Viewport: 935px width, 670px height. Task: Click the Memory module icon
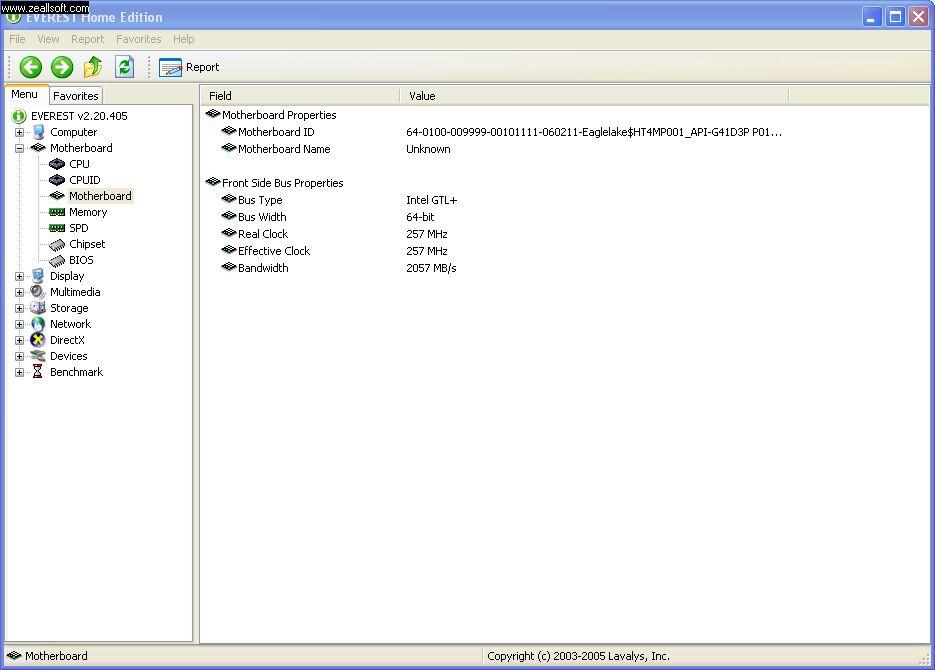pyautogui.click(x=57, y=212)
